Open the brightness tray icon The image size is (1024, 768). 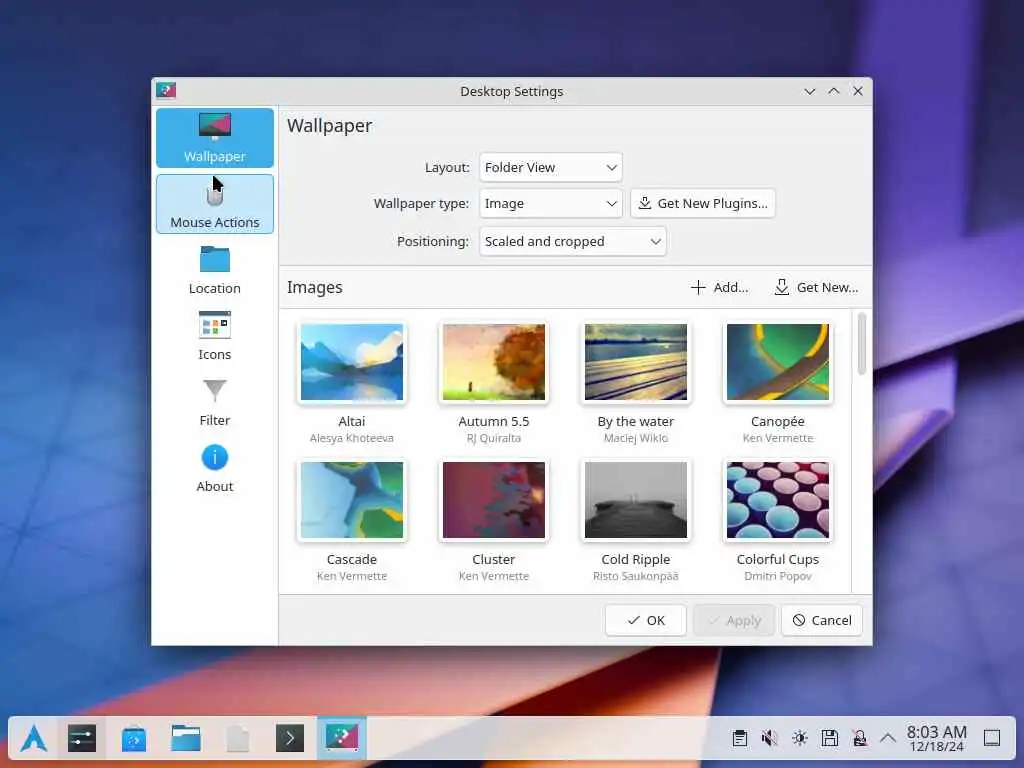pyautogui.click(x=799, y=739)
